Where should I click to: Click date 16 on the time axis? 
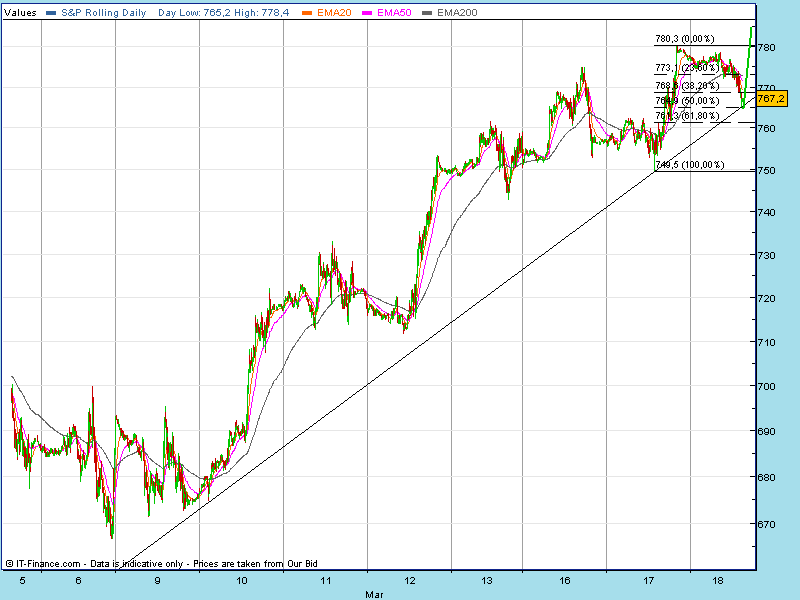(x=564, y=581)
